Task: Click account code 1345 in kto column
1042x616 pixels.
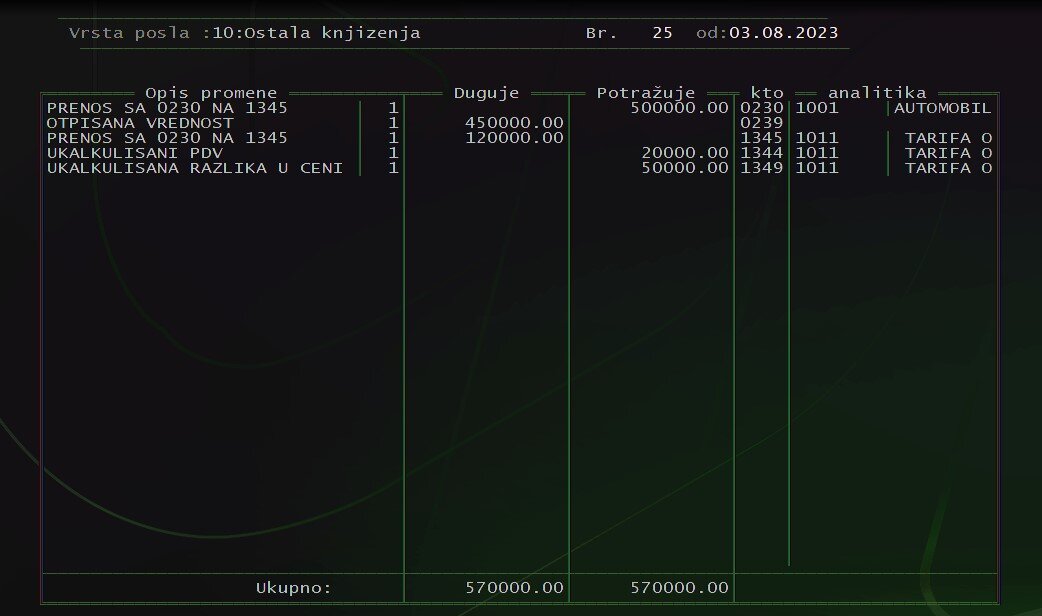Action: [x=762, y=138]
